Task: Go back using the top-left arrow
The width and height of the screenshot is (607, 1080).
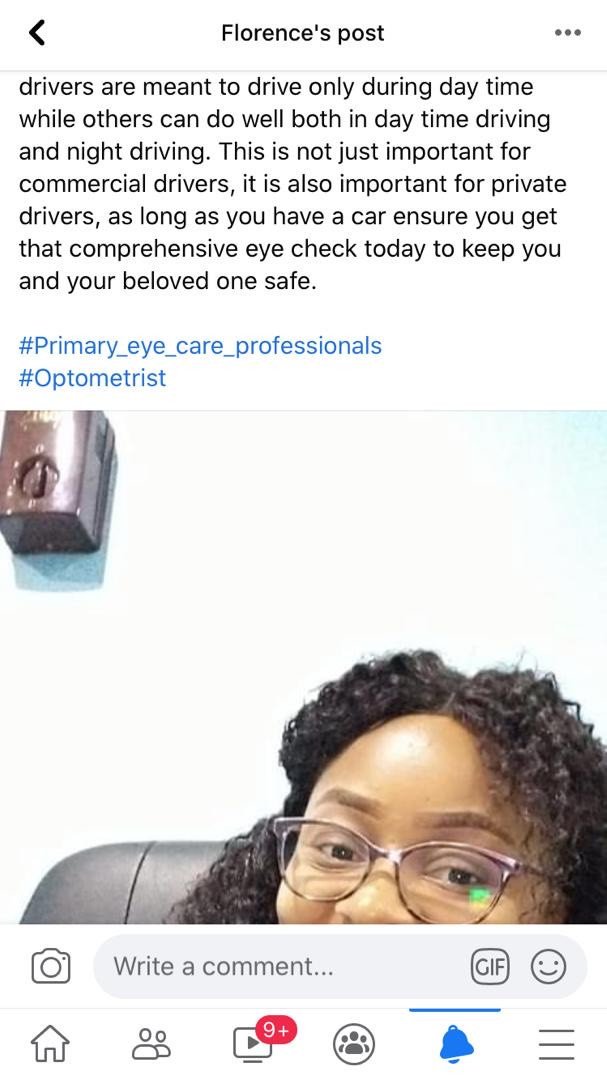Action: click(x=37, y=32)
